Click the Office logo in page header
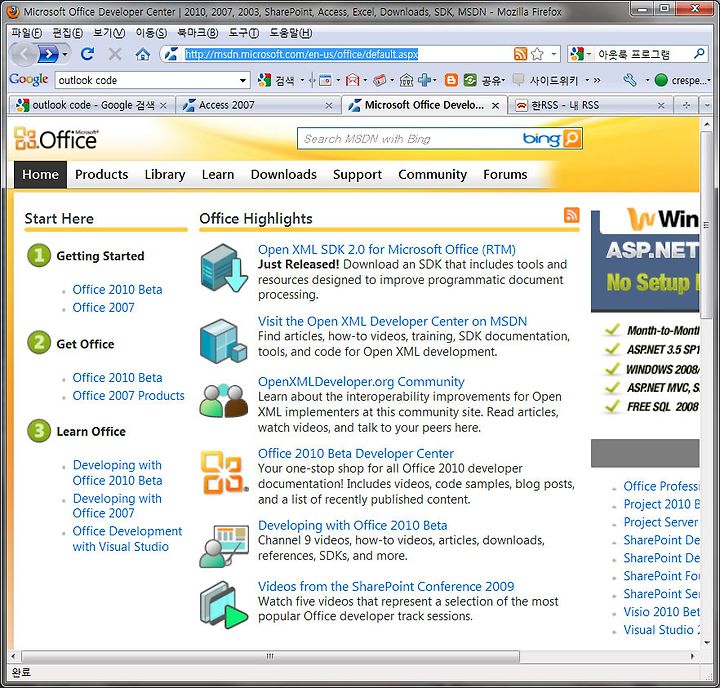 coord(56,139)
